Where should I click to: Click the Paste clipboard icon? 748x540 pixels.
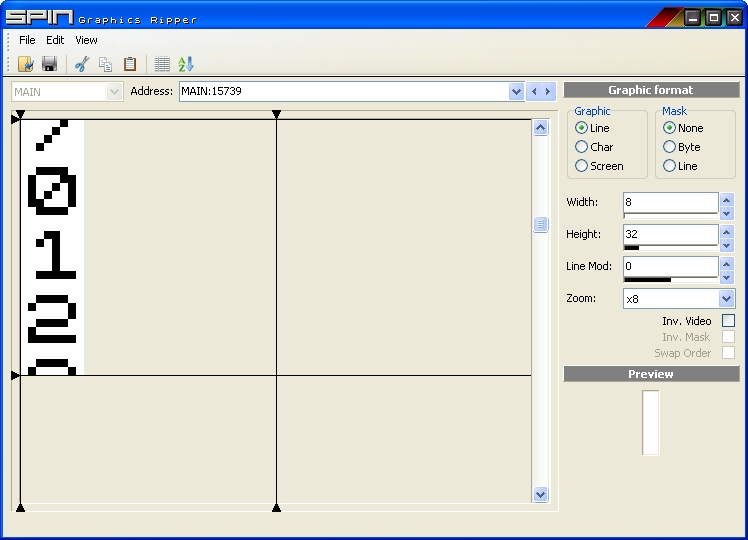click(130, 64)
